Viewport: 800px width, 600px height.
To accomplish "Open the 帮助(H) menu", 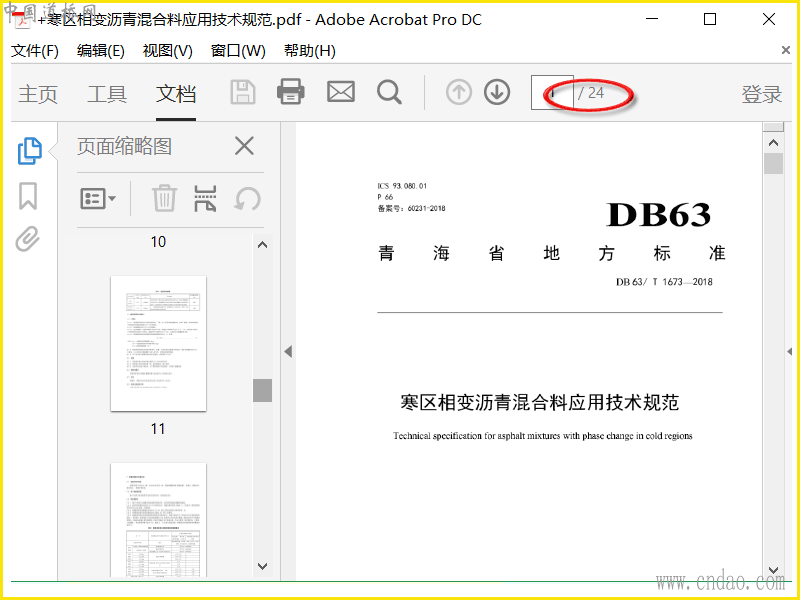I will [310, 51].
